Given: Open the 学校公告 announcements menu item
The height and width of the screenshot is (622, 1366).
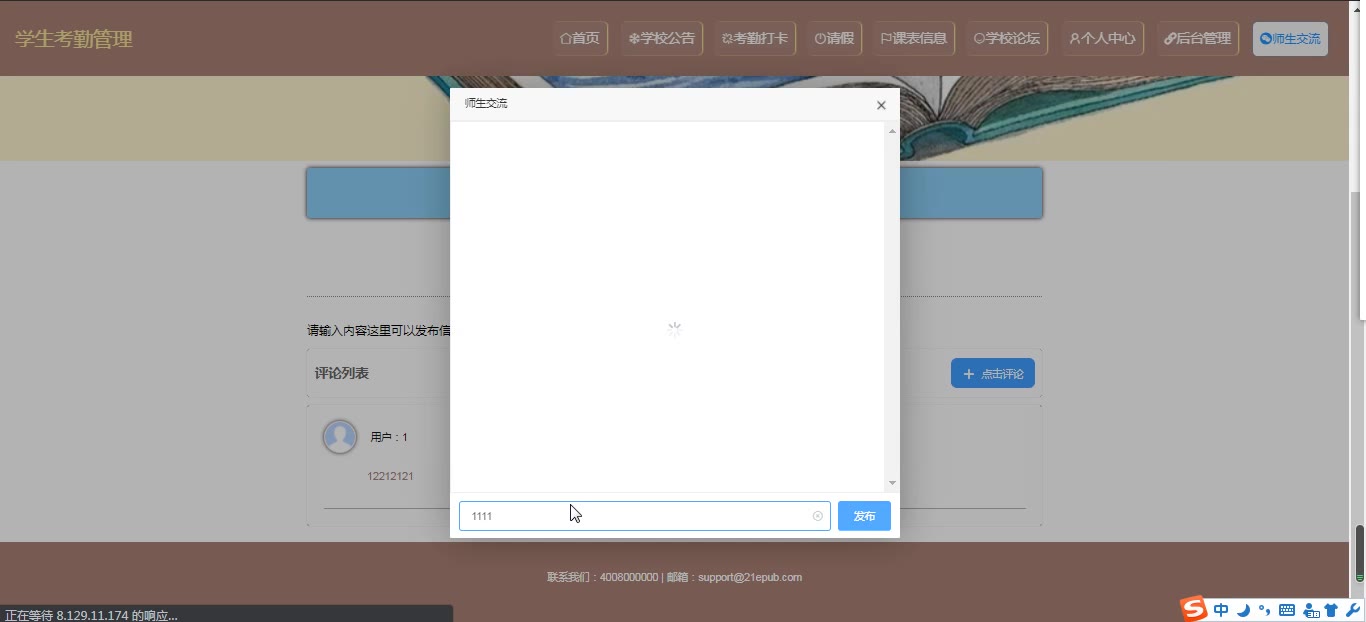Looking at the screenshot, I should pos(662,39).
